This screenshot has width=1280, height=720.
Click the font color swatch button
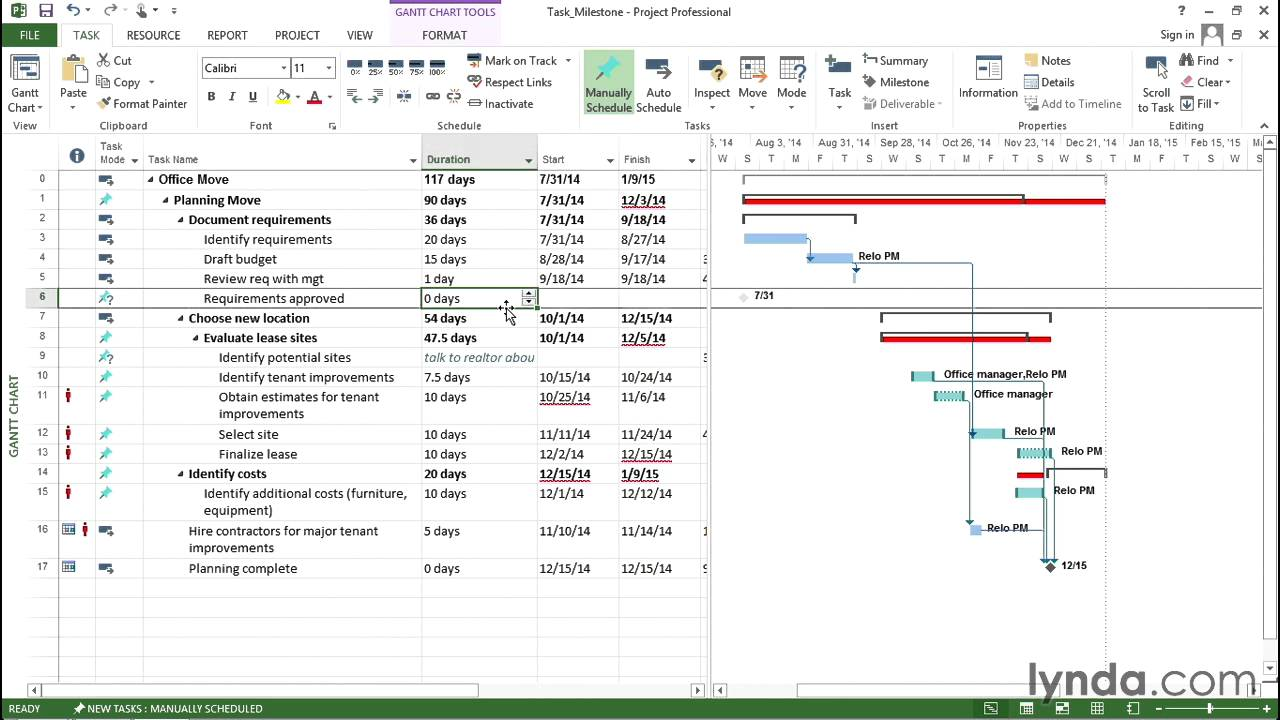(314, 97)
